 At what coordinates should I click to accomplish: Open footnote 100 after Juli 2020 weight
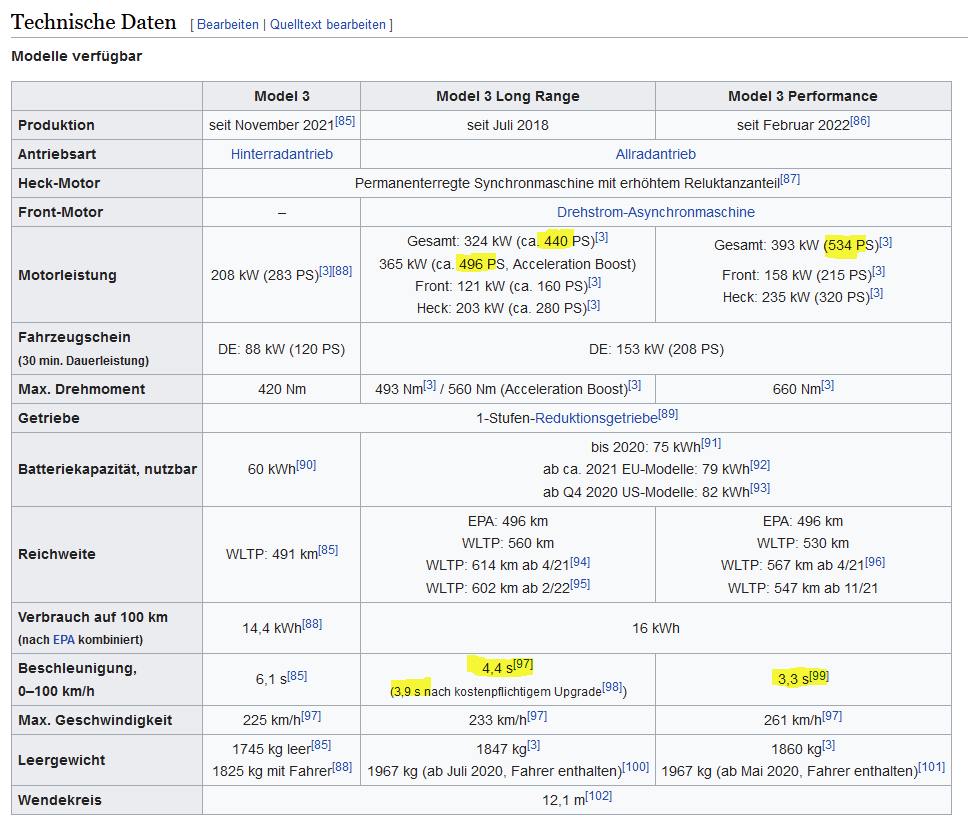[635, 767]
